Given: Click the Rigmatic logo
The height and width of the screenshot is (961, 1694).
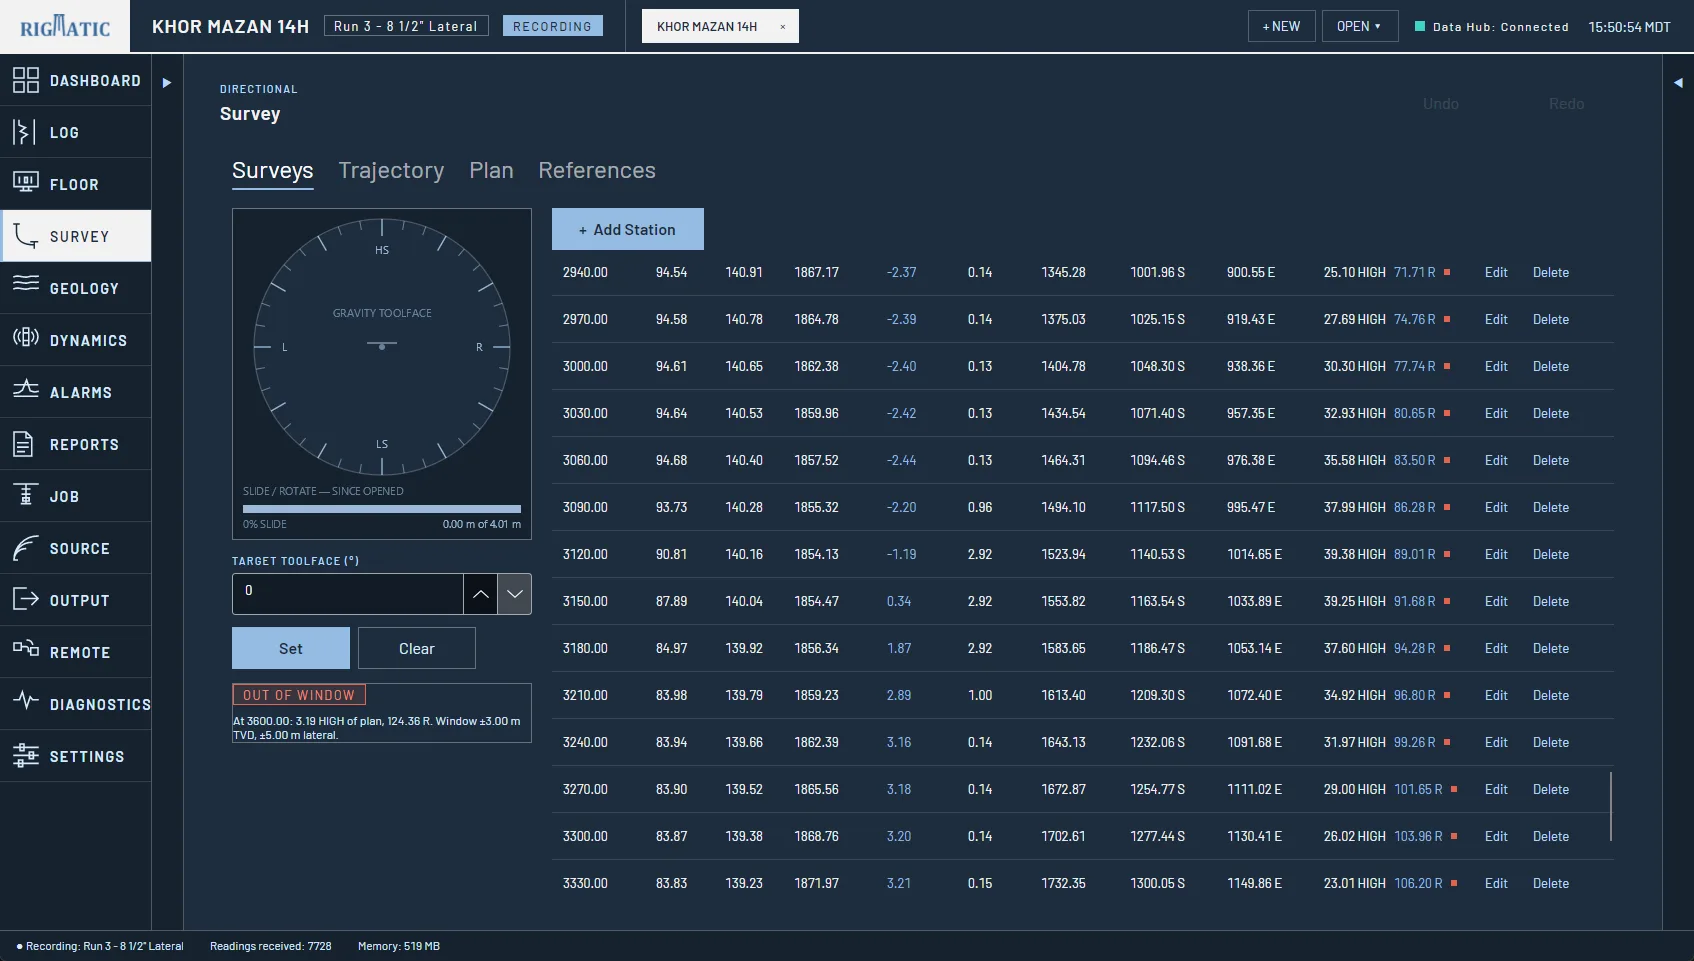Looking at the screenshot, I should pos(65,26).
